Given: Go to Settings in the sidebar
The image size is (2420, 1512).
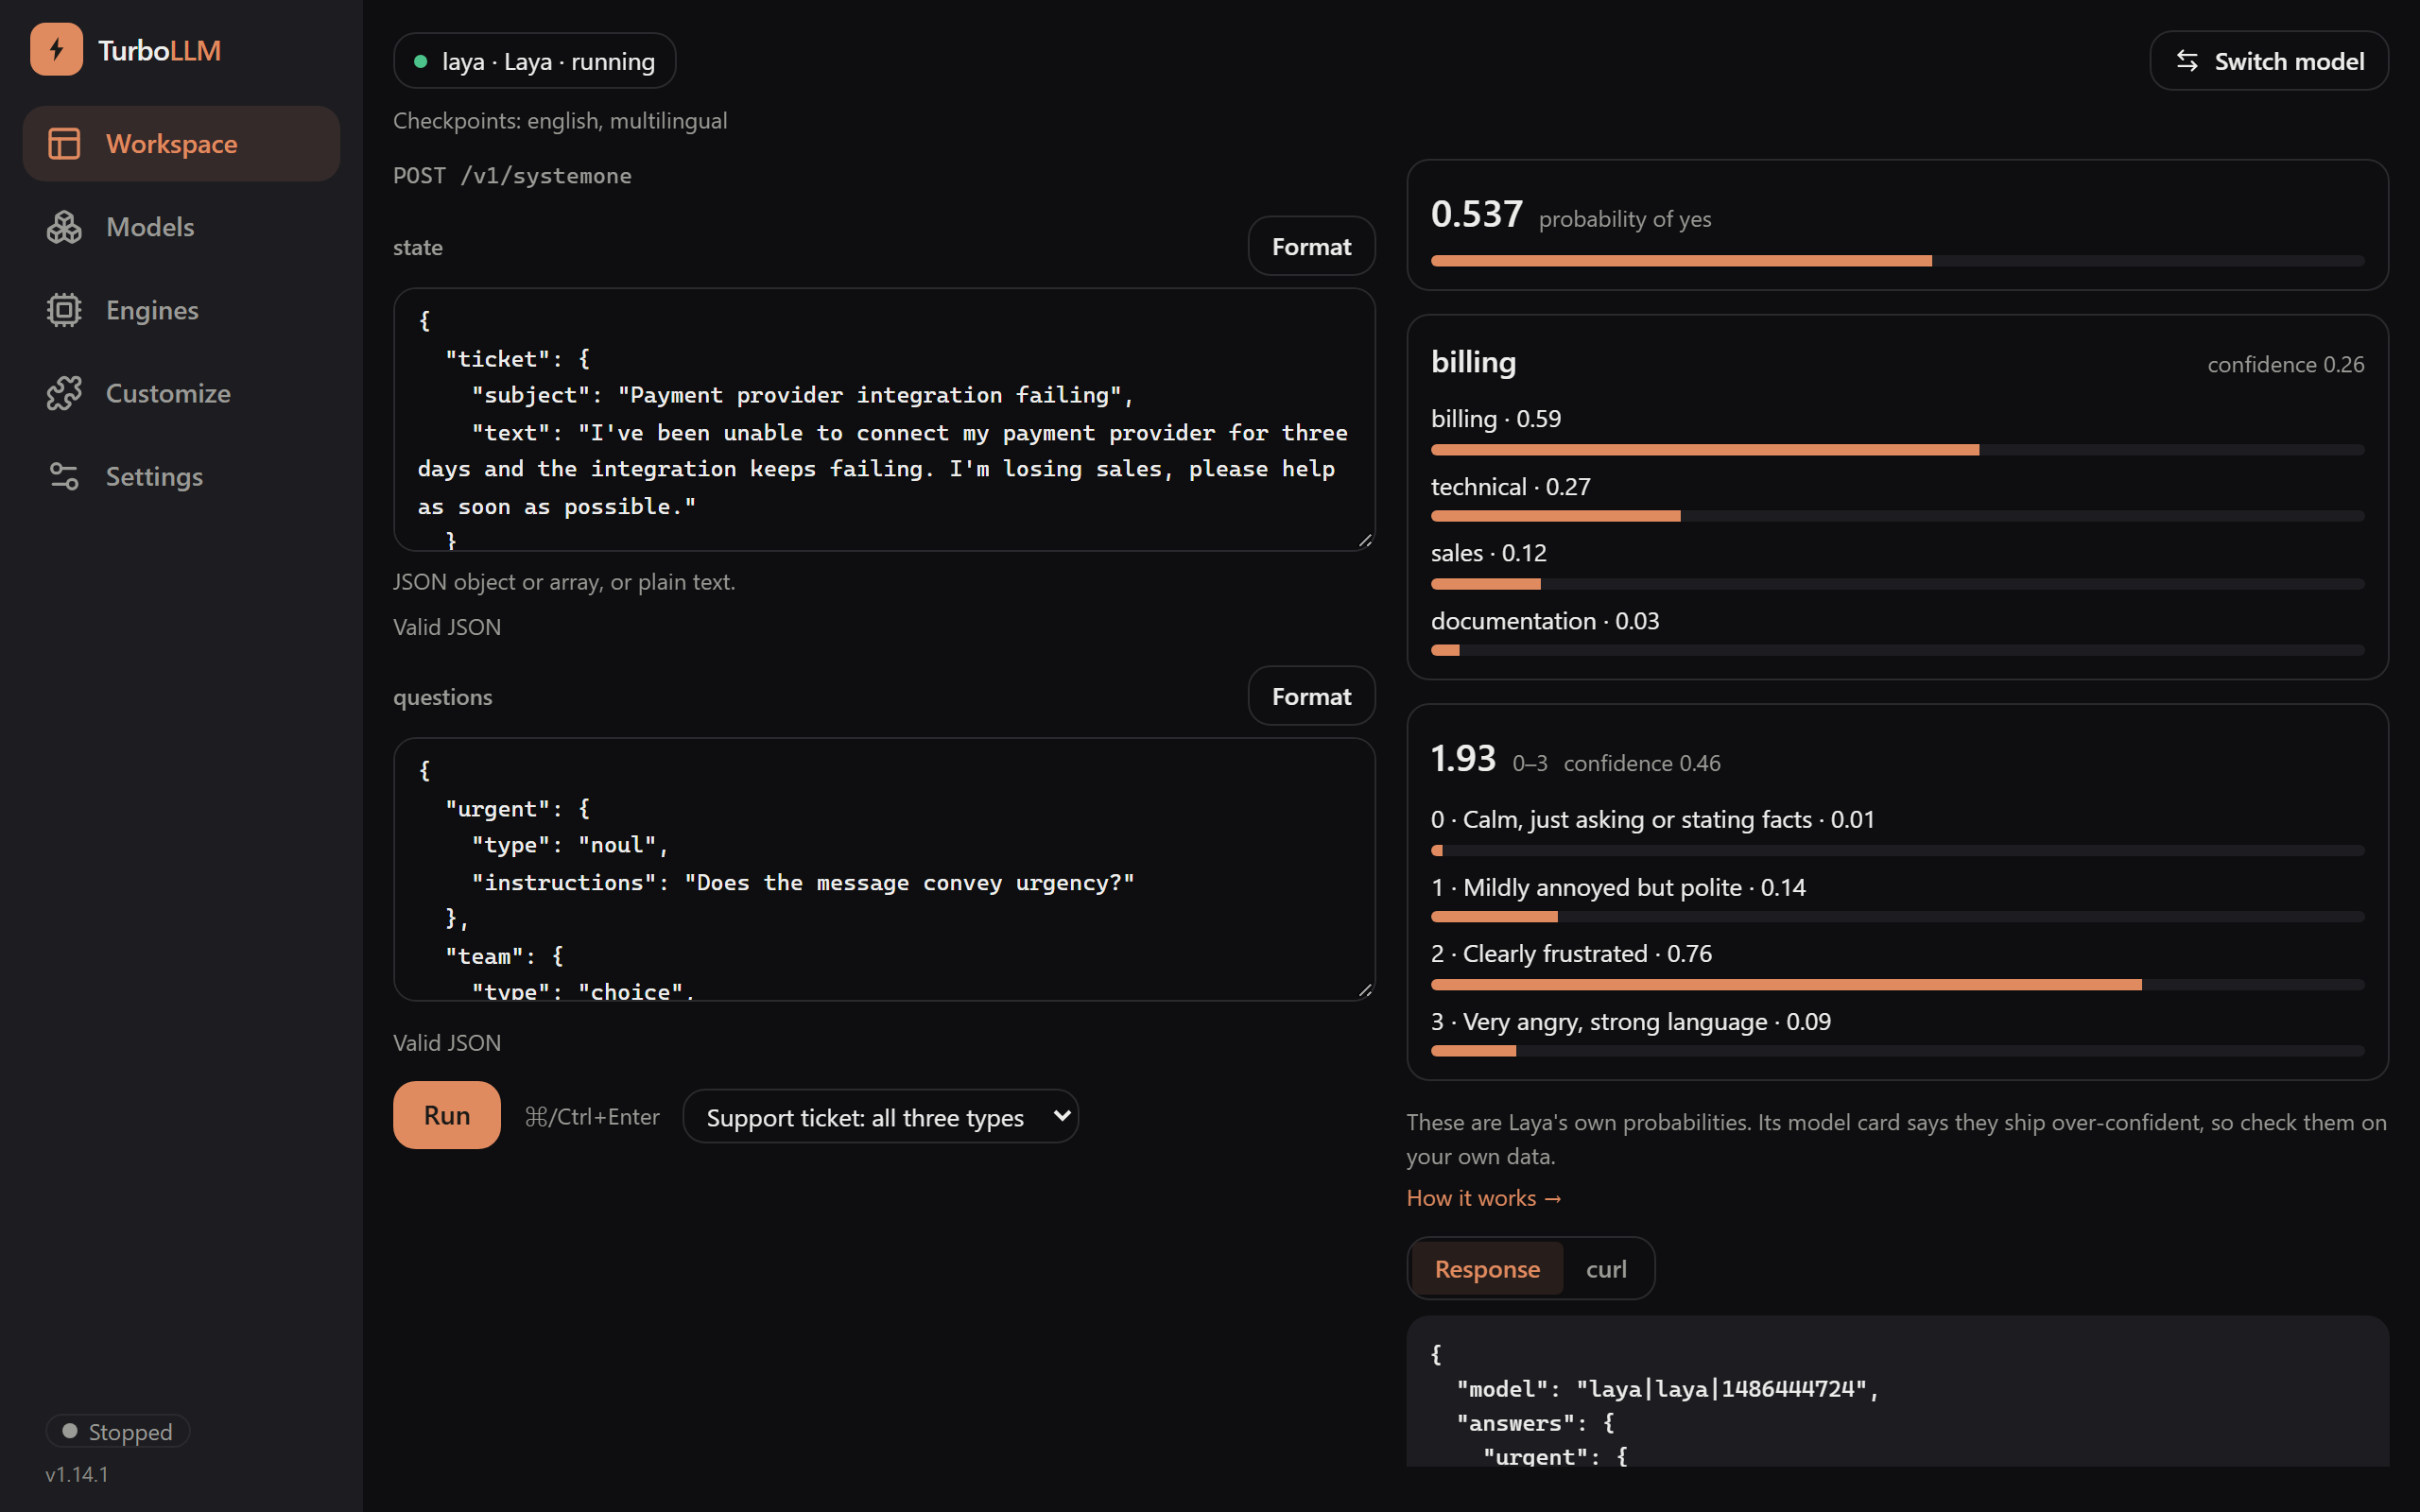Looking at the screenshot, I should coord(181,476).
